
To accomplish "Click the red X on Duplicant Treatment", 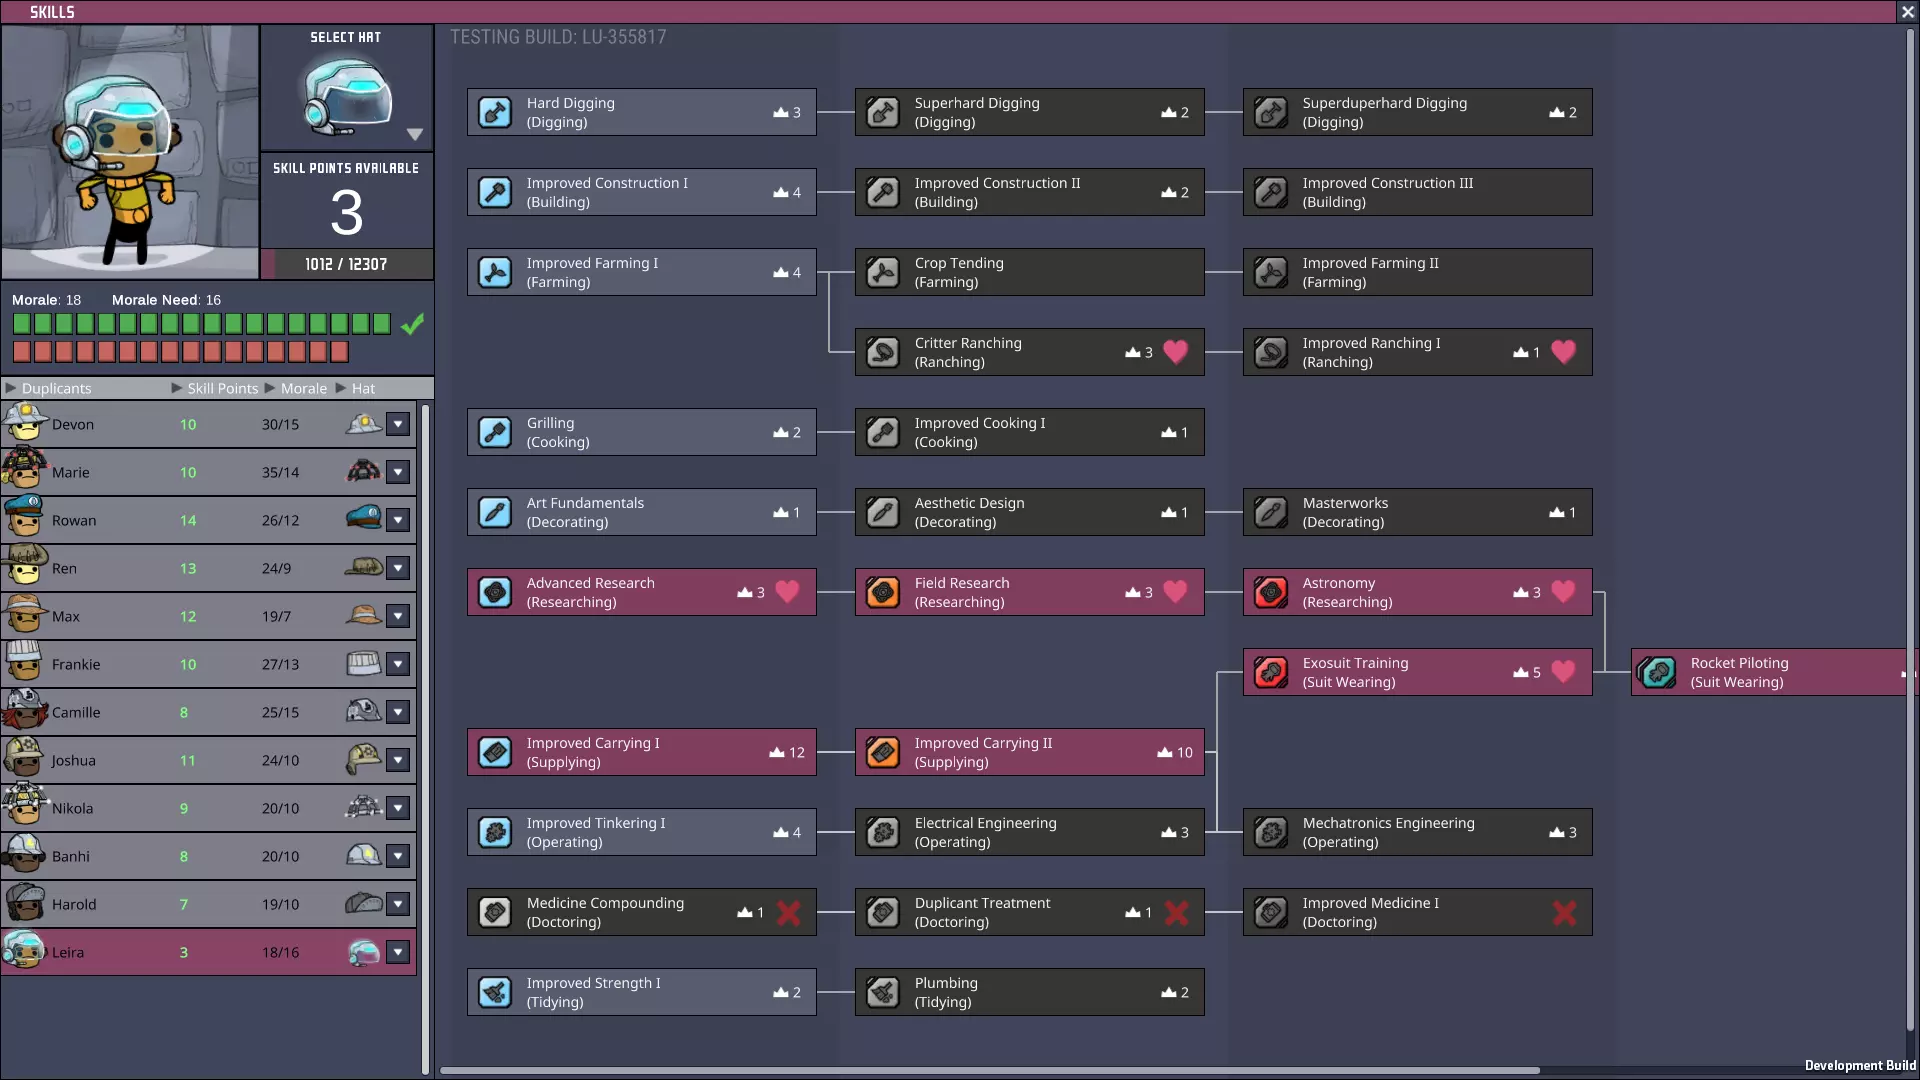I will pos(1176,912).
